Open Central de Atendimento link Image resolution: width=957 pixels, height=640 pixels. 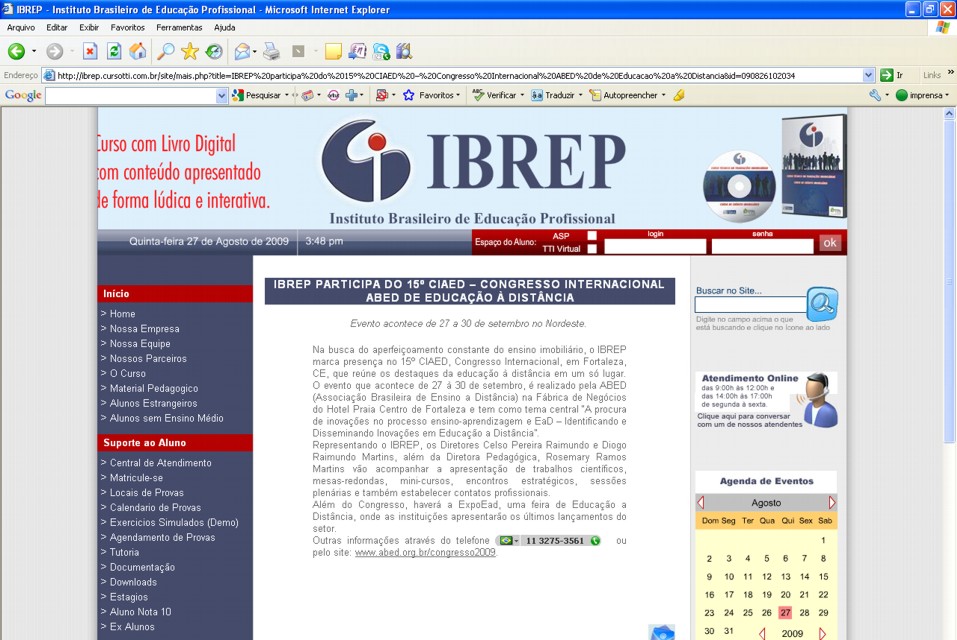click(x=161, y=463)
